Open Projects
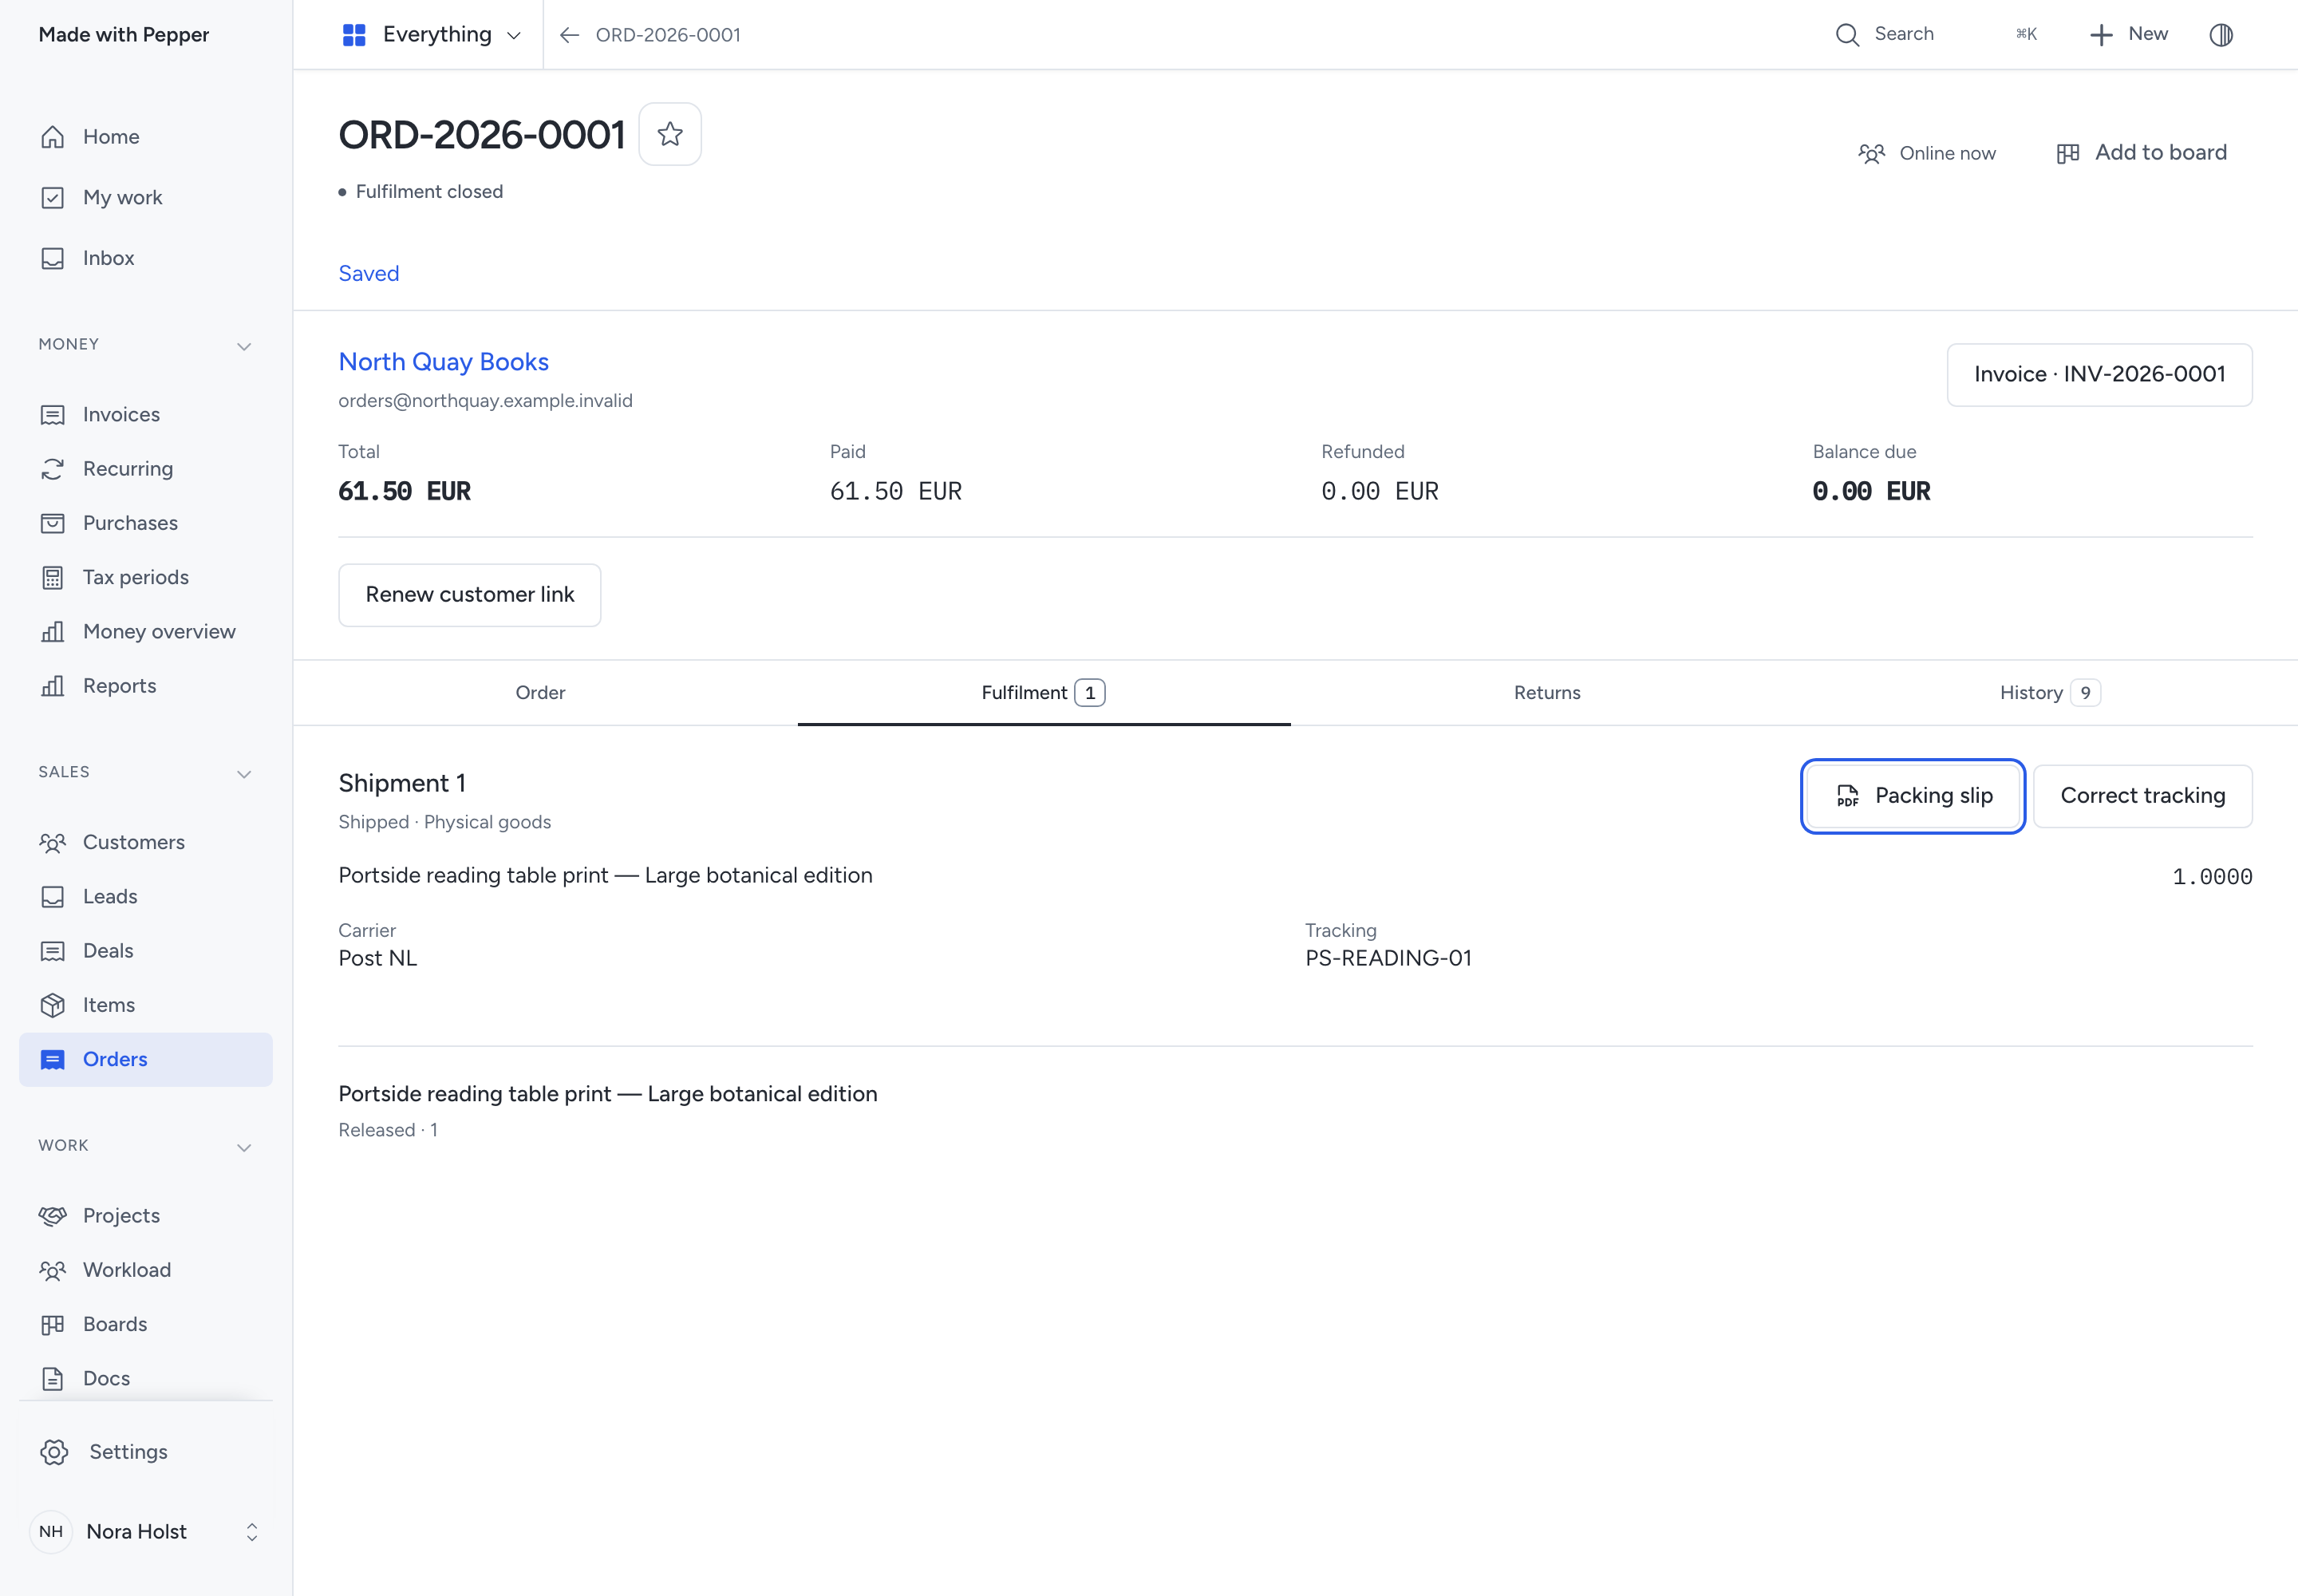Viewport: 2298px width, 1596px height. coord(145,1215)
